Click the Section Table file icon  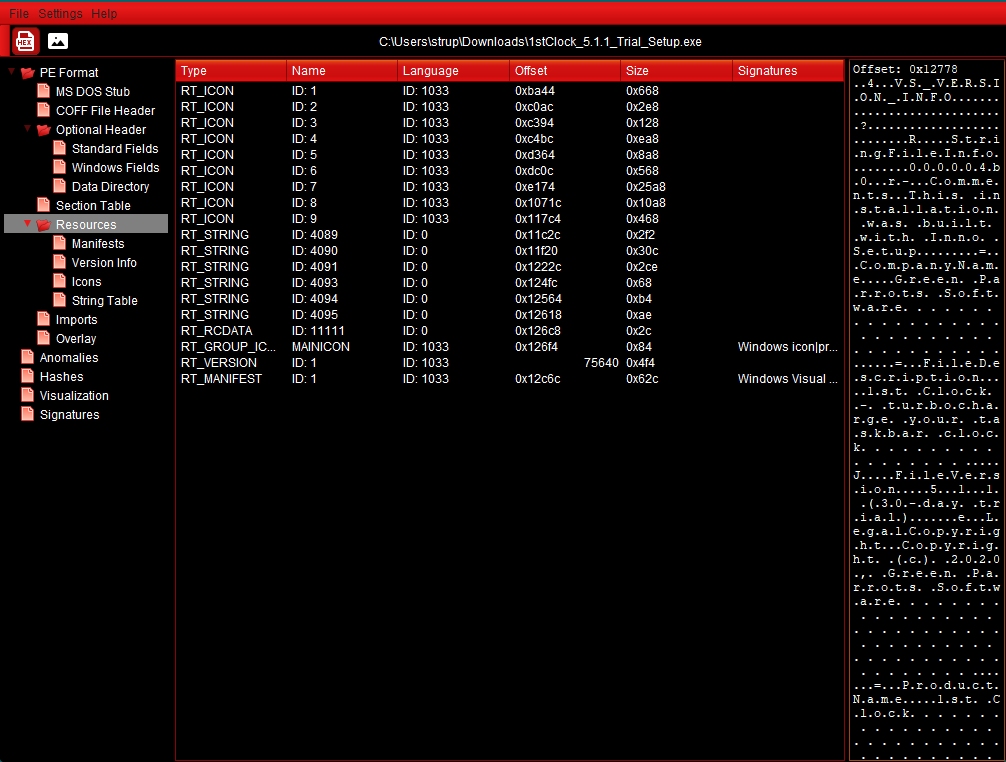(44, 205)
